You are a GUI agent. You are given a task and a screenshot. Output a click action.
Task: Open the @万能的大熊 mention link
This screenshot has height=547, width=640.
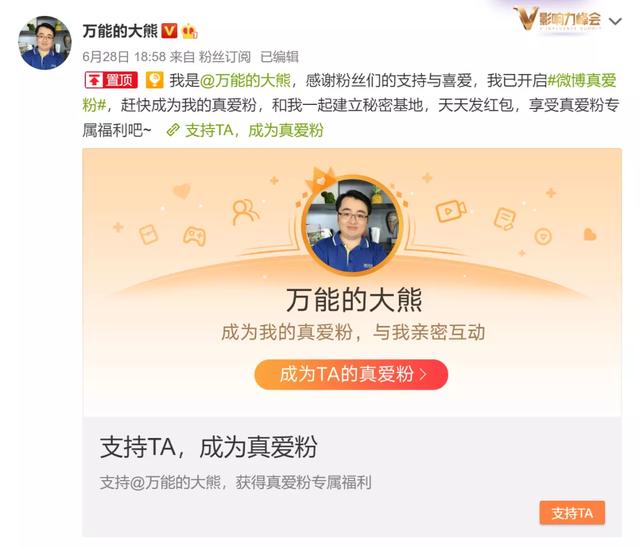[245, 80]
